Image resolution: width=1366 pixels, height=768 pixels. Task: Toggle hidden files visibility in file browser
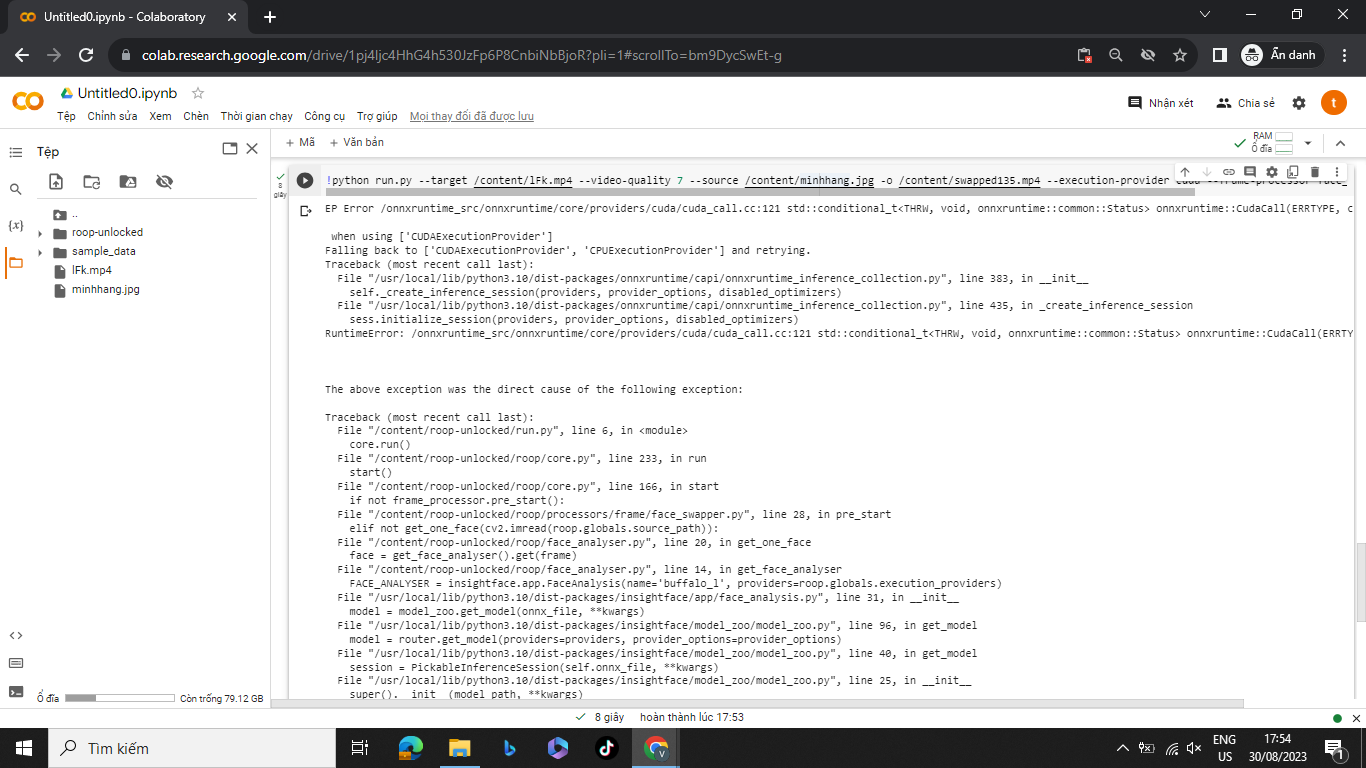(165, 182)
